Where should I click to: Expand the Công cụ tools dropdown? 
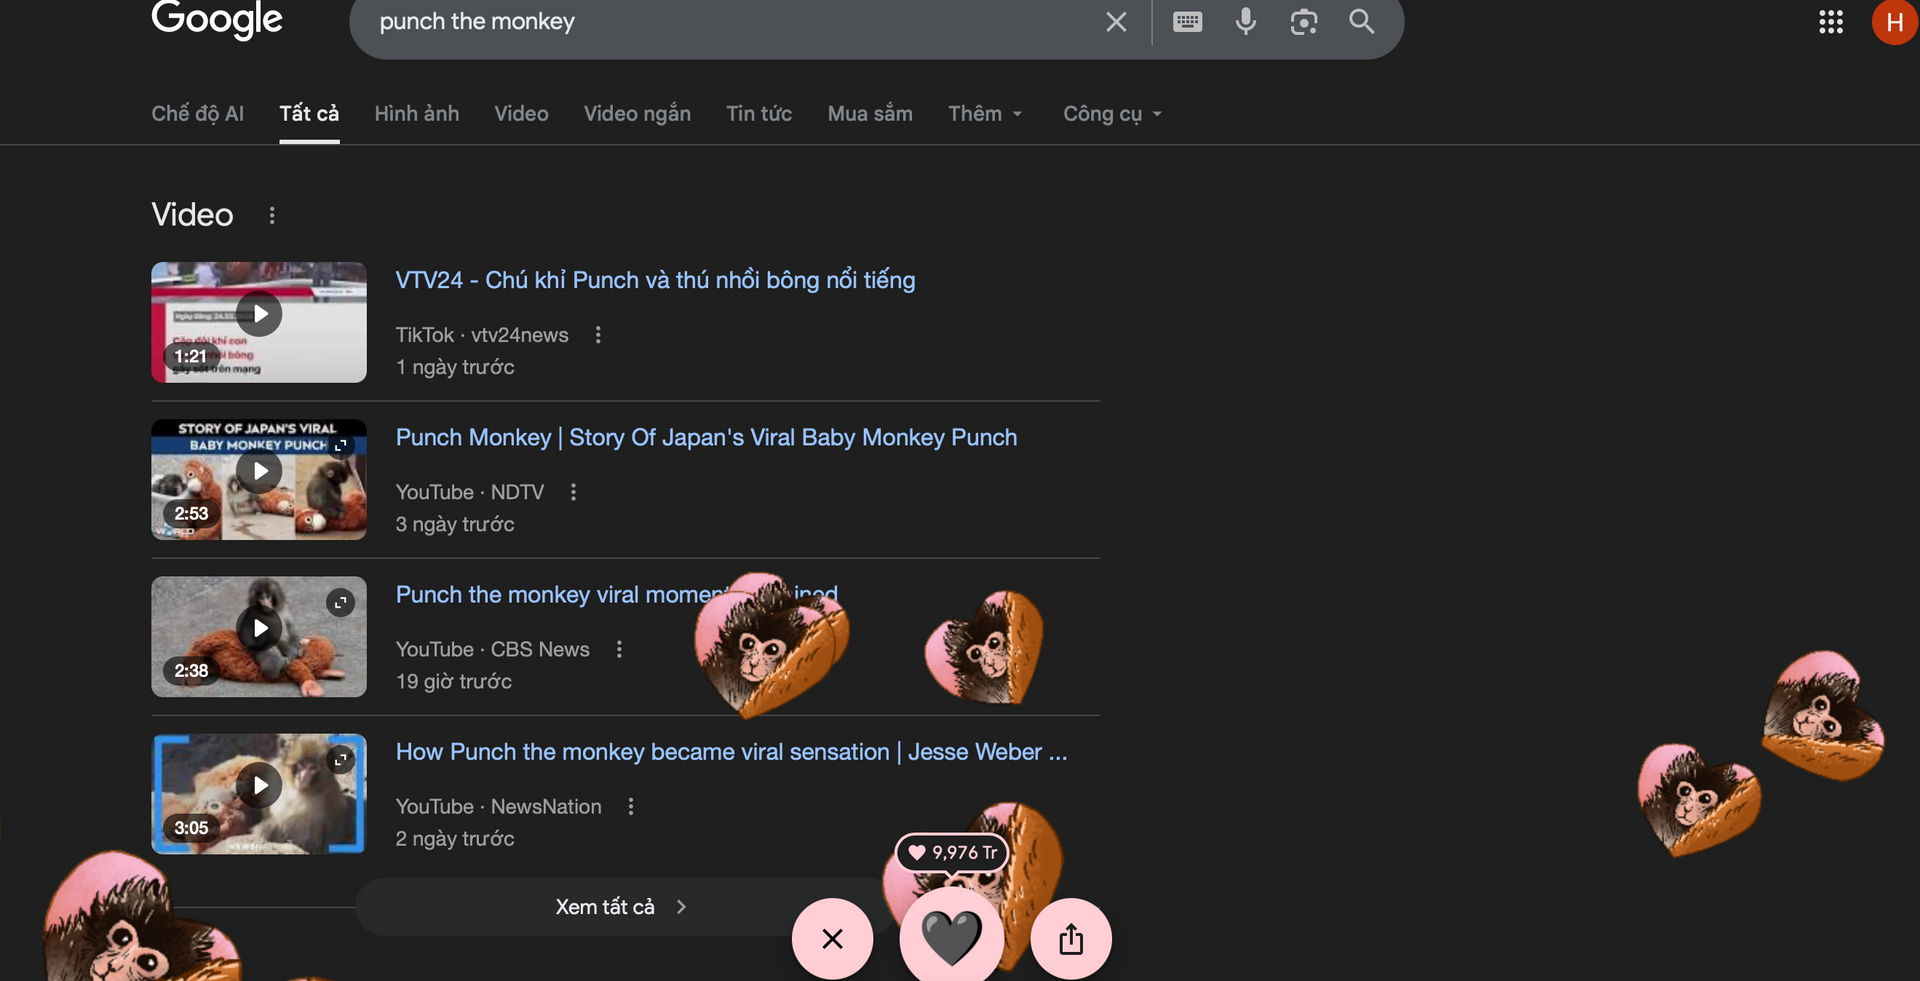click(1112, 114)
